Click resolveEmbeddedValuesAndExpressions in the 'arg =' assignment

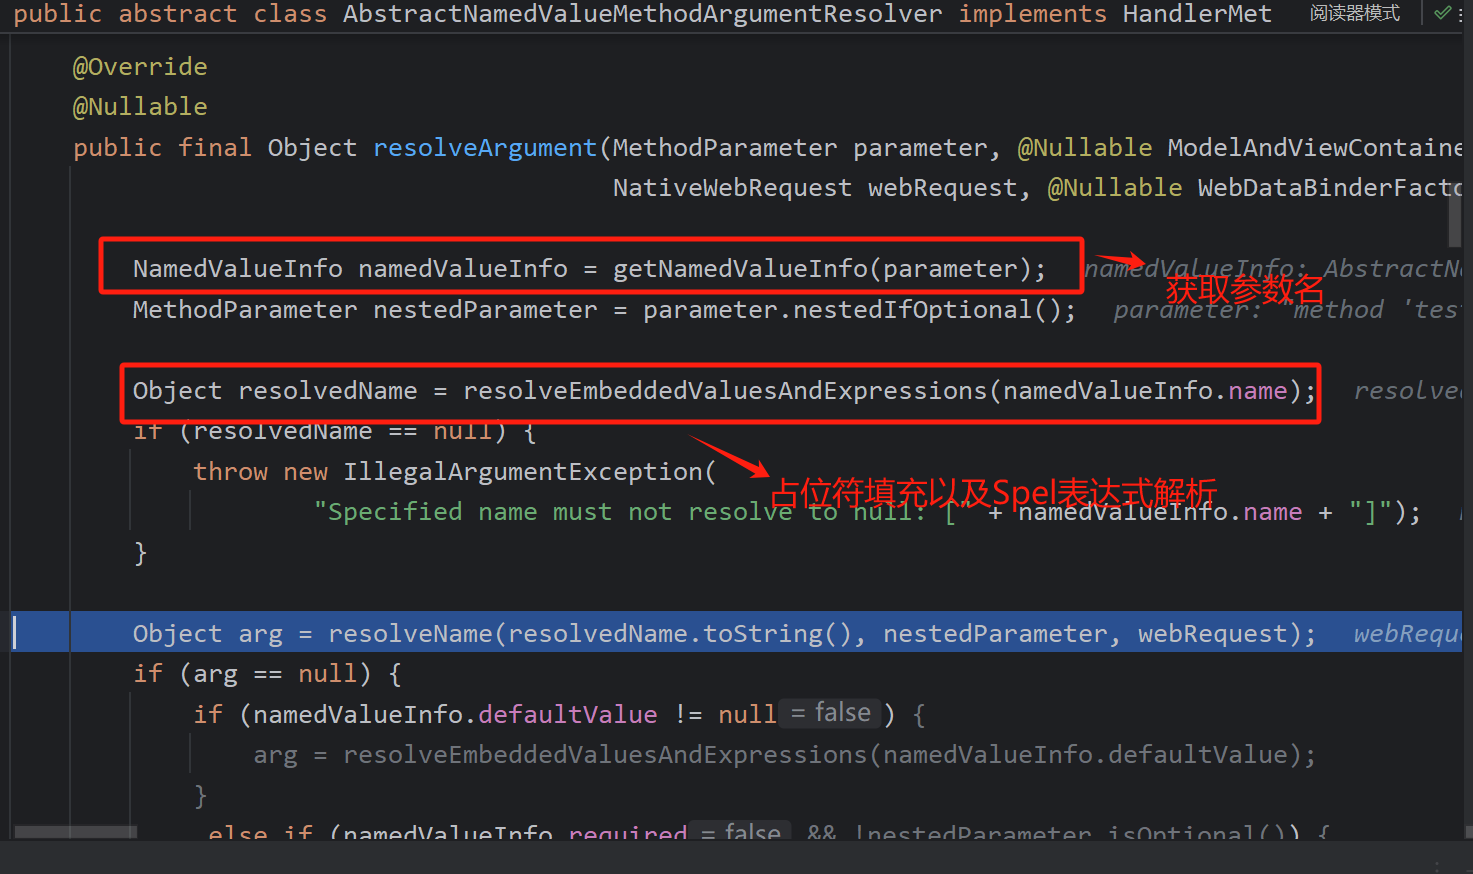605,755
